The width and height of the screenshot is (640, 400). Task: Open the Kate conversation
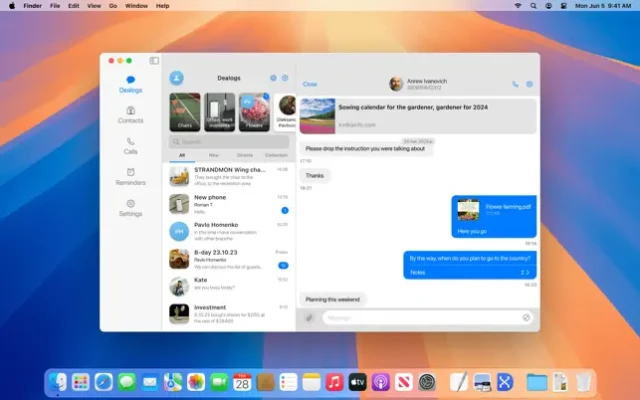(x=229, y=287)
